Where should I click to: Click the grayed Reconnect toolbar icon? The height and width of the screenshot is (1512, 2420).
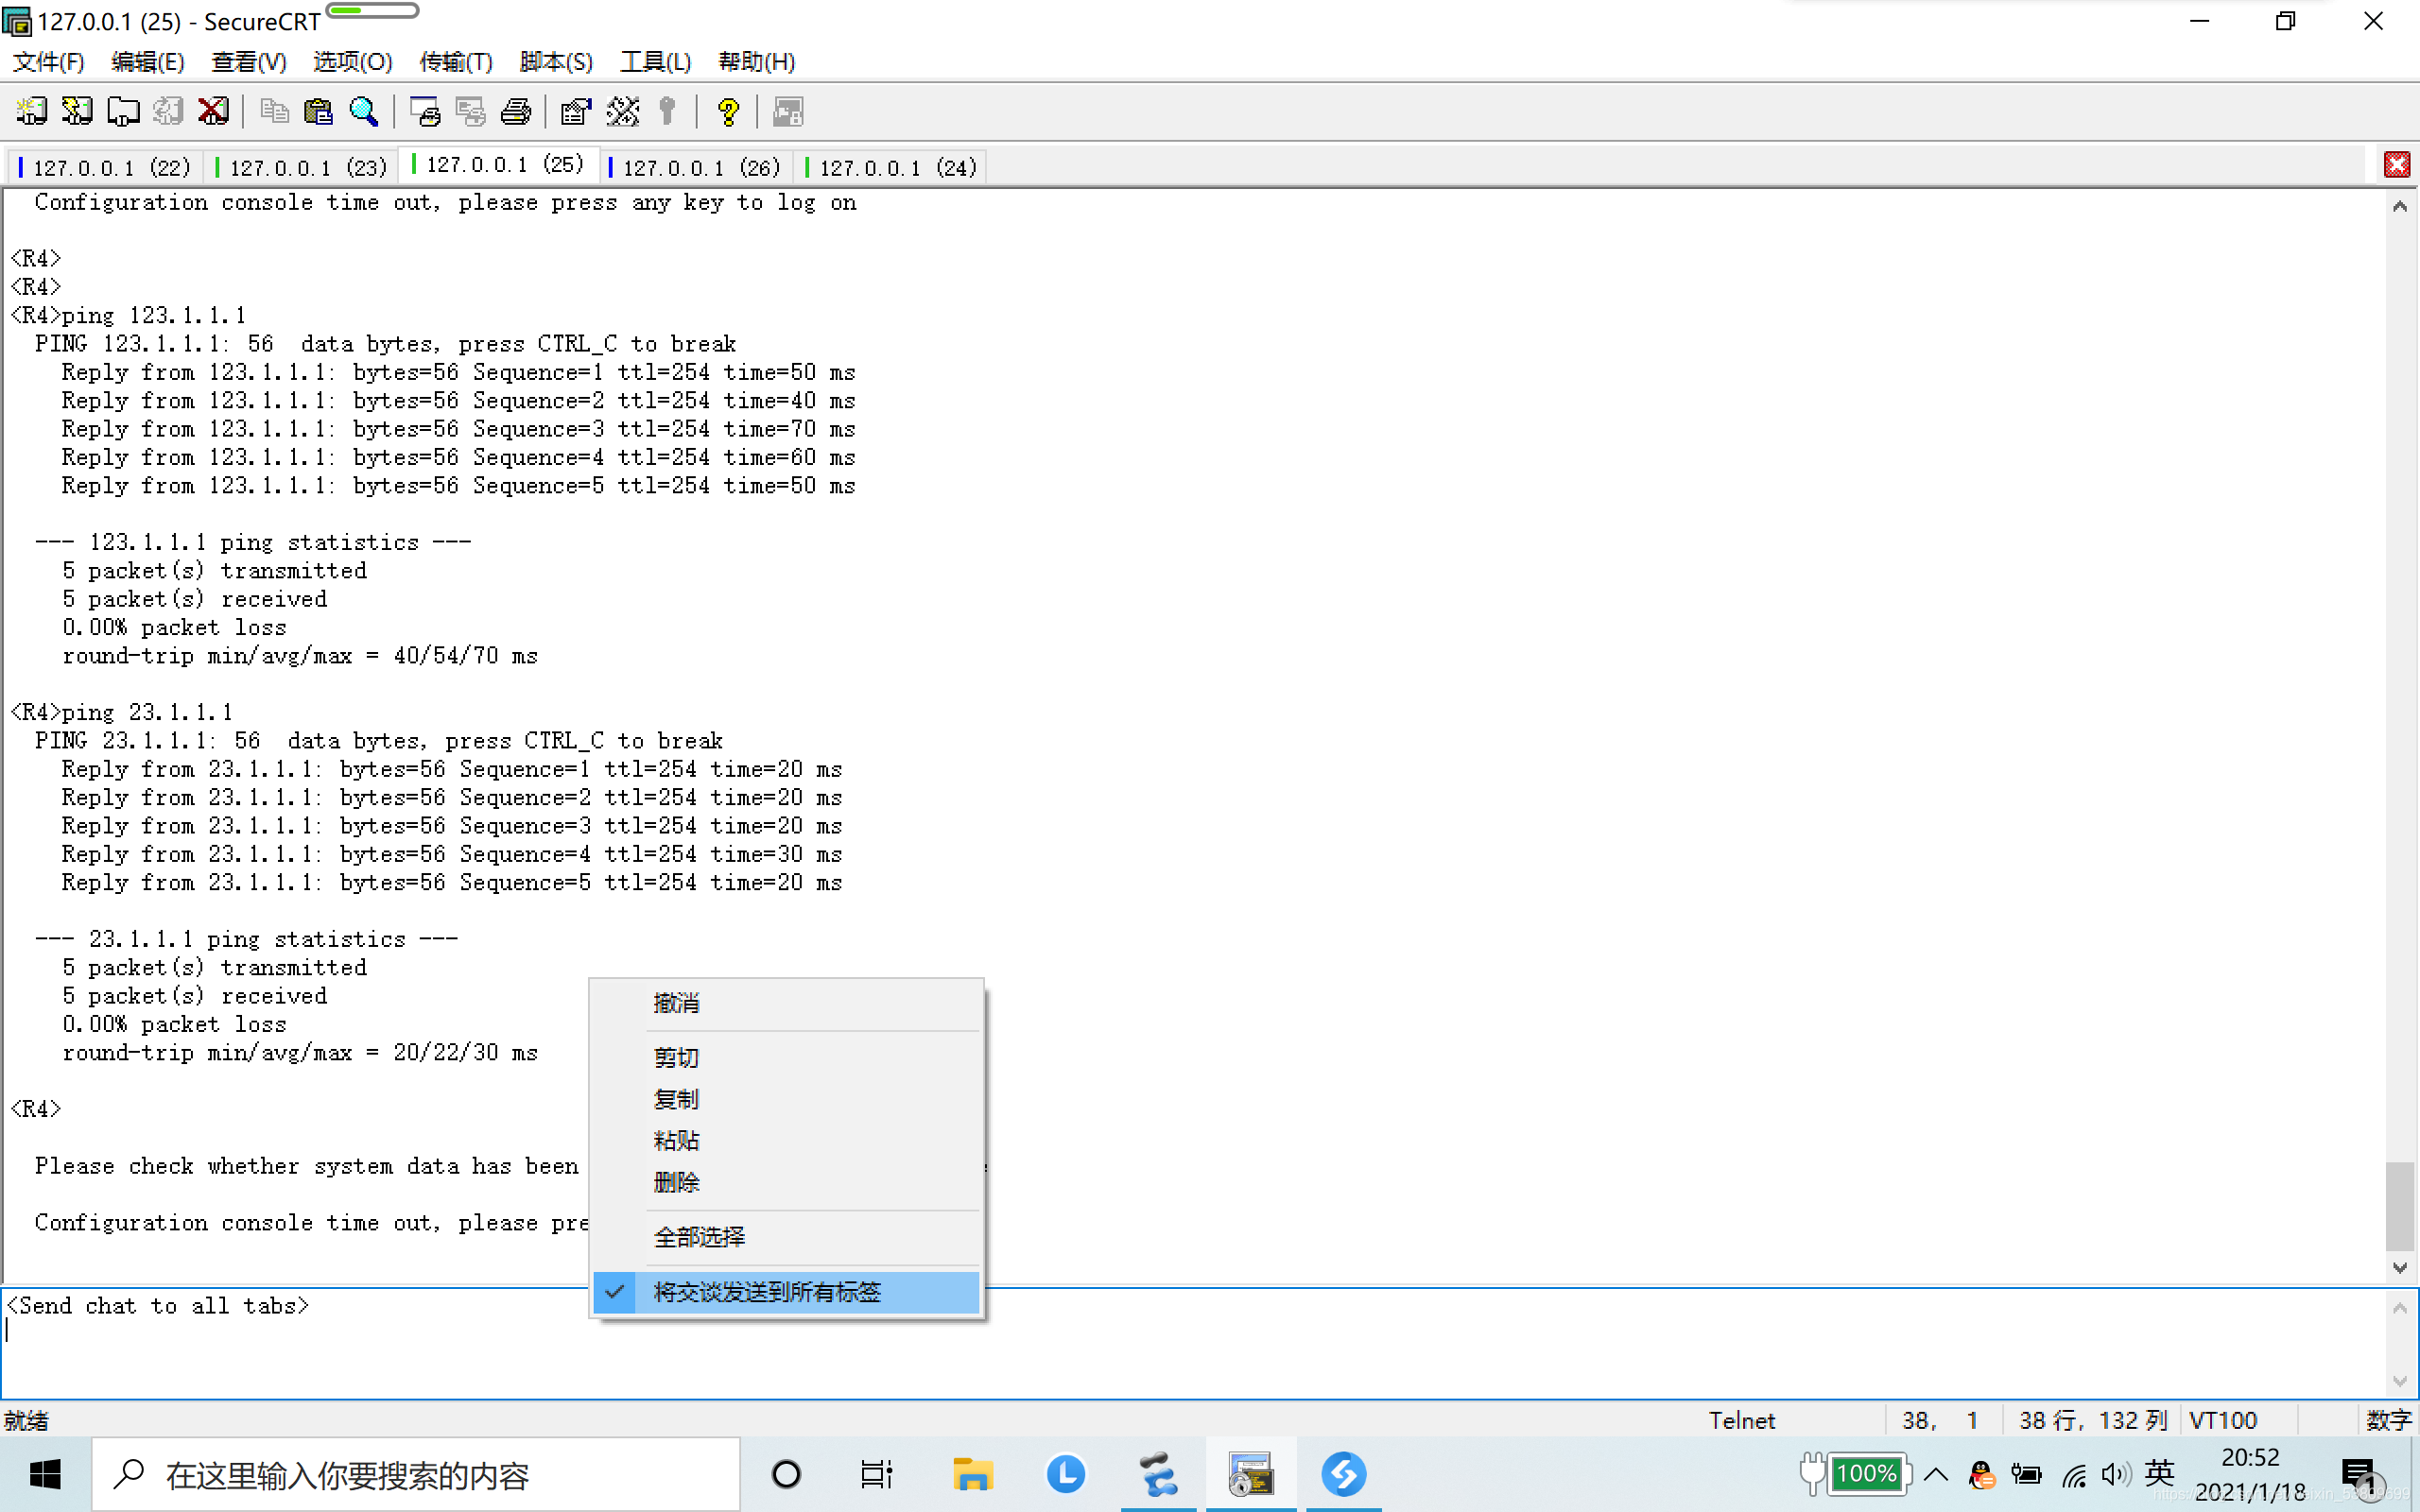coord(168,111)
